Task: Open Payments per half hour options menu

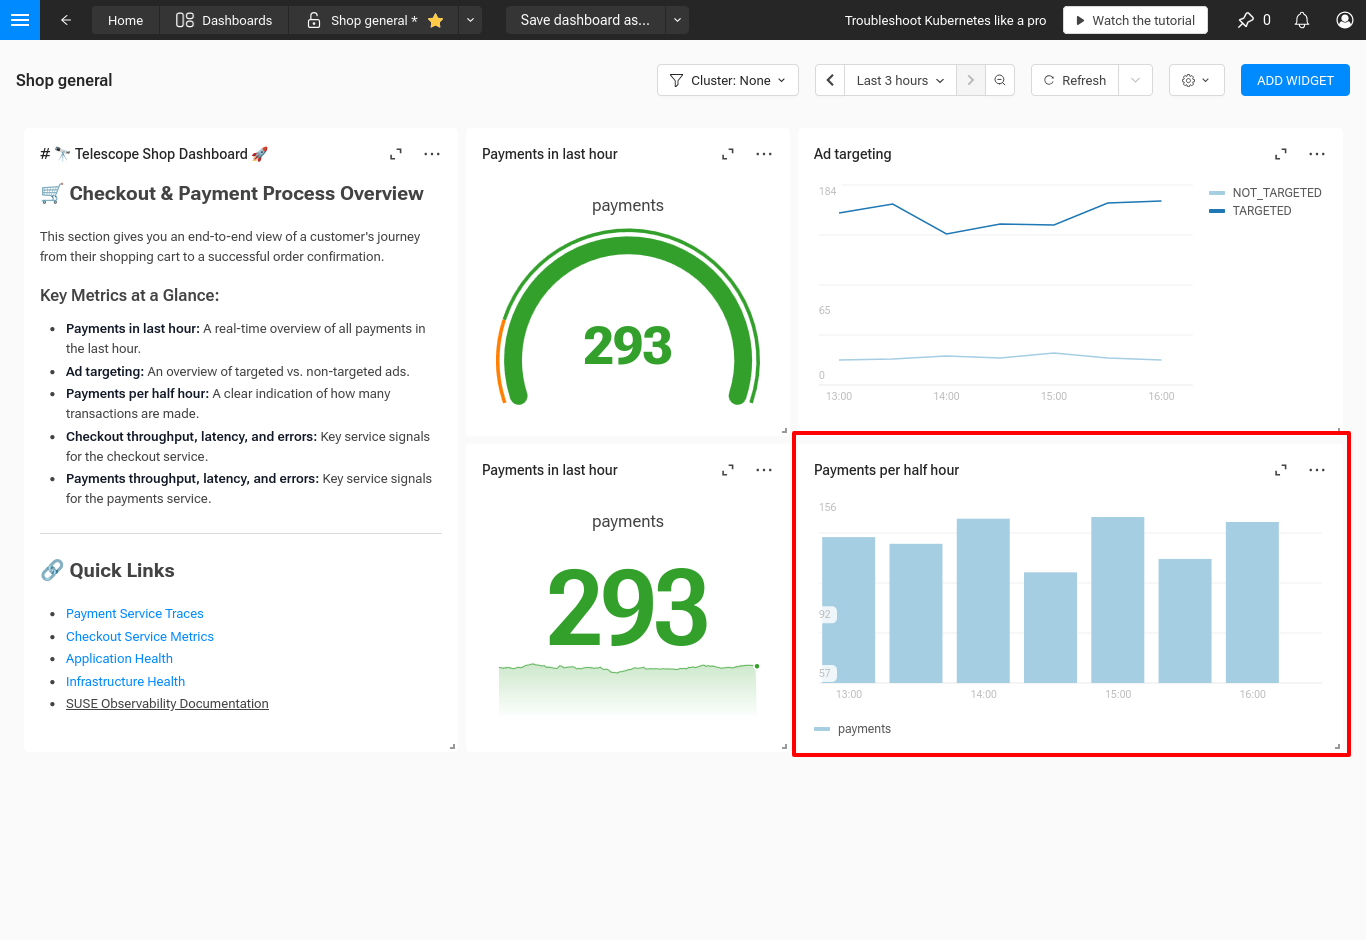Action: [x=1317, y=470]
